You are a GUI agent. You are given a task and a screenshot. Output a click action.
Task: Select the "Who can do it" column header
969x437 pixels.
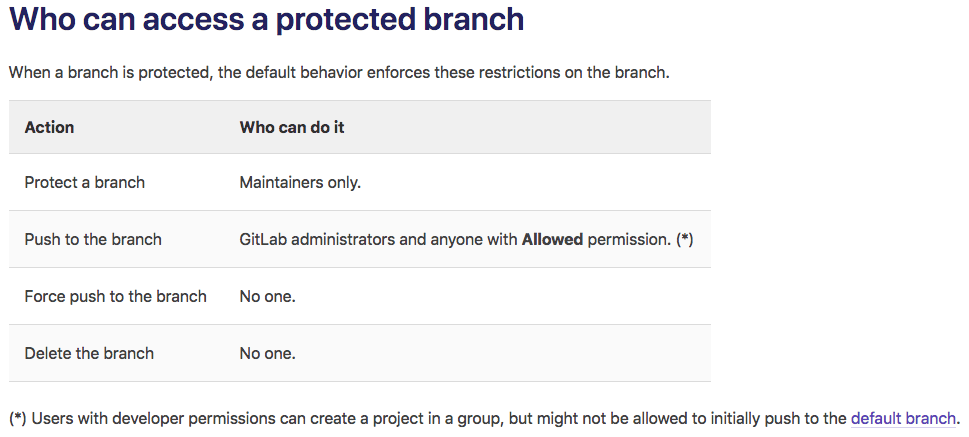click(x=292, y=127)
